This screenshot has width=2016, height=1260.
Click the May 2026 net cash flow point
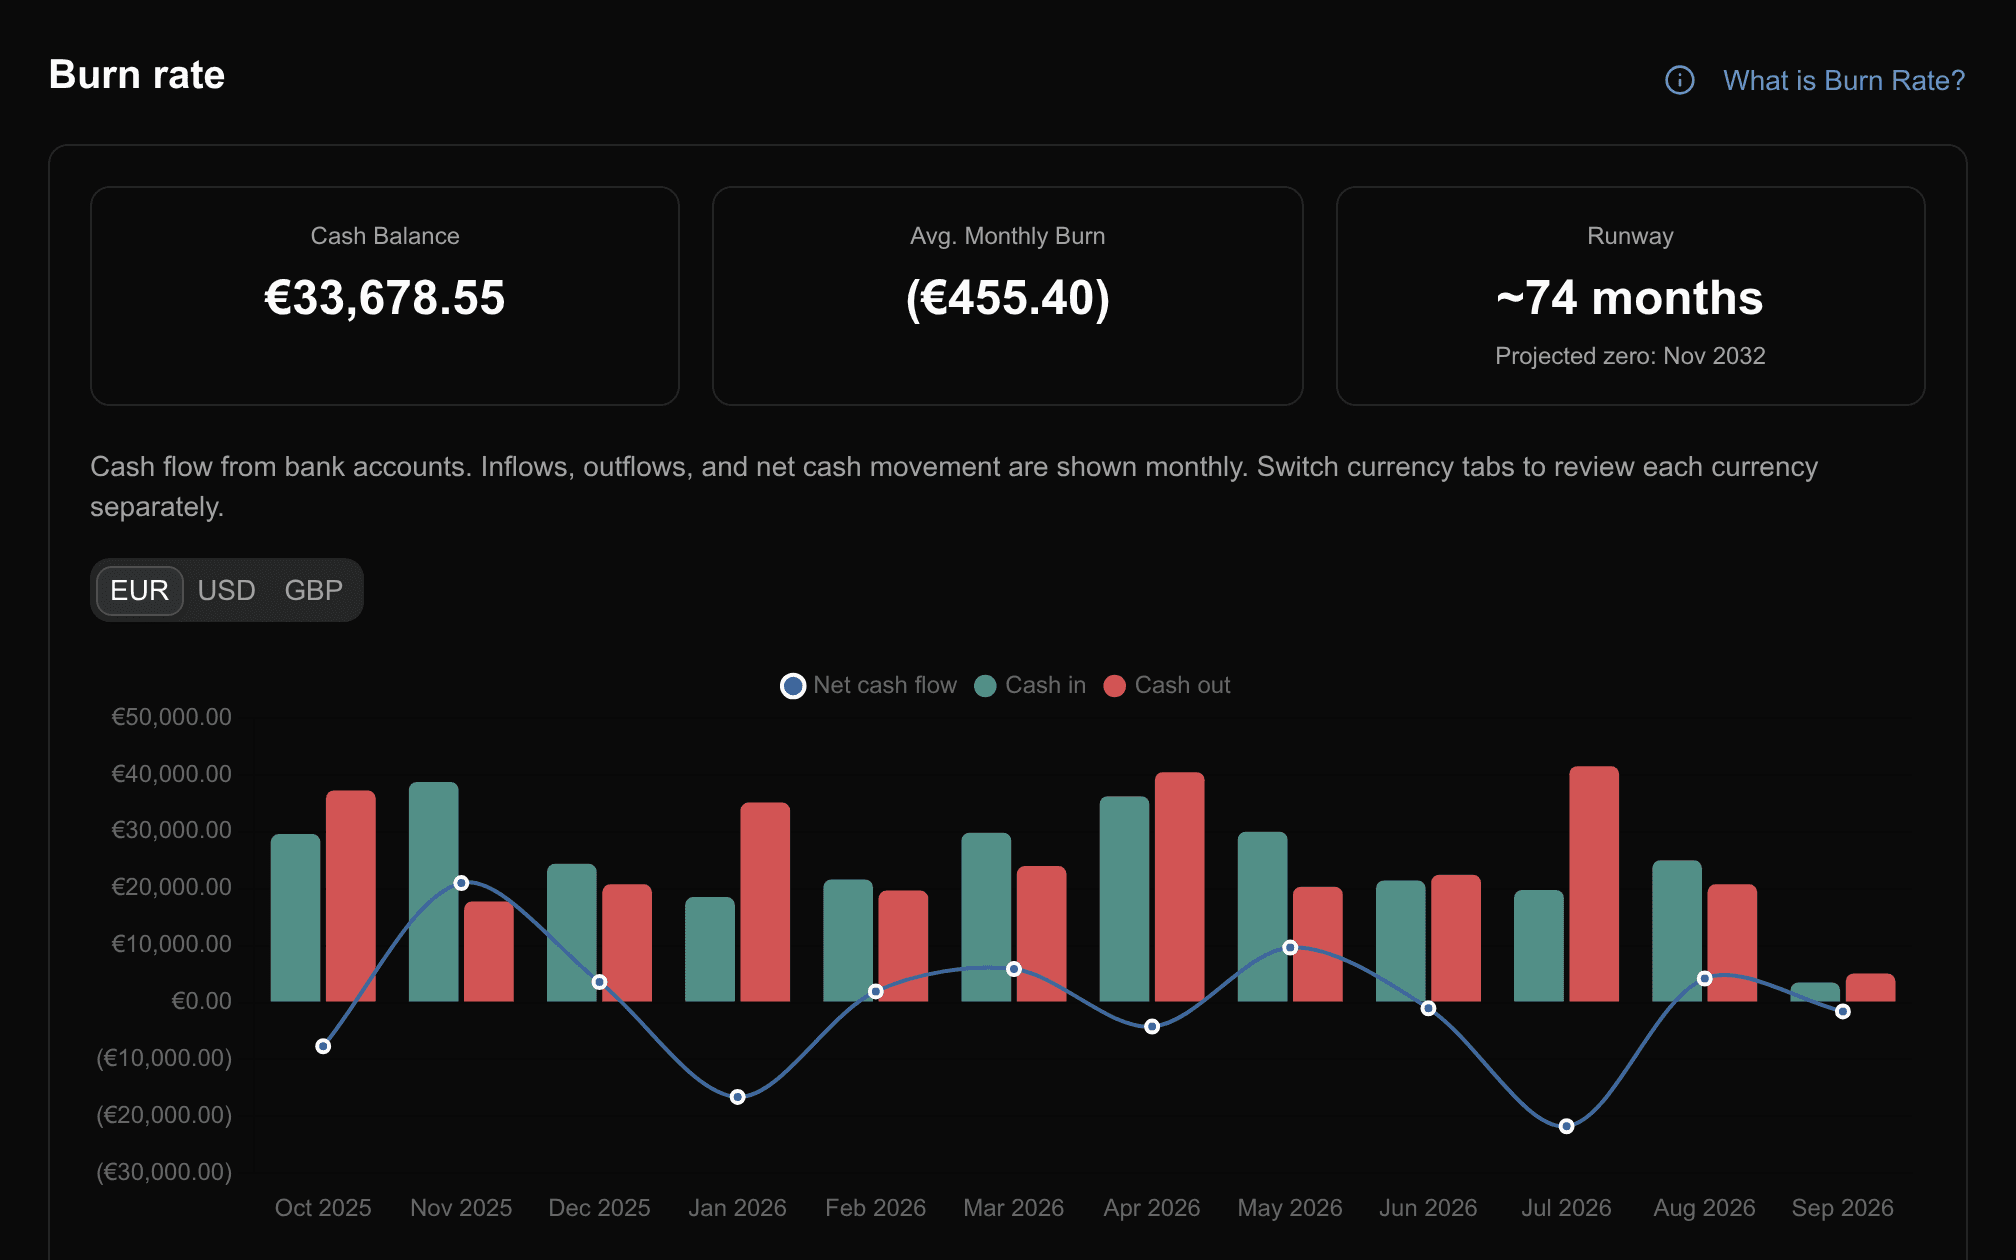pos(1290,947)
